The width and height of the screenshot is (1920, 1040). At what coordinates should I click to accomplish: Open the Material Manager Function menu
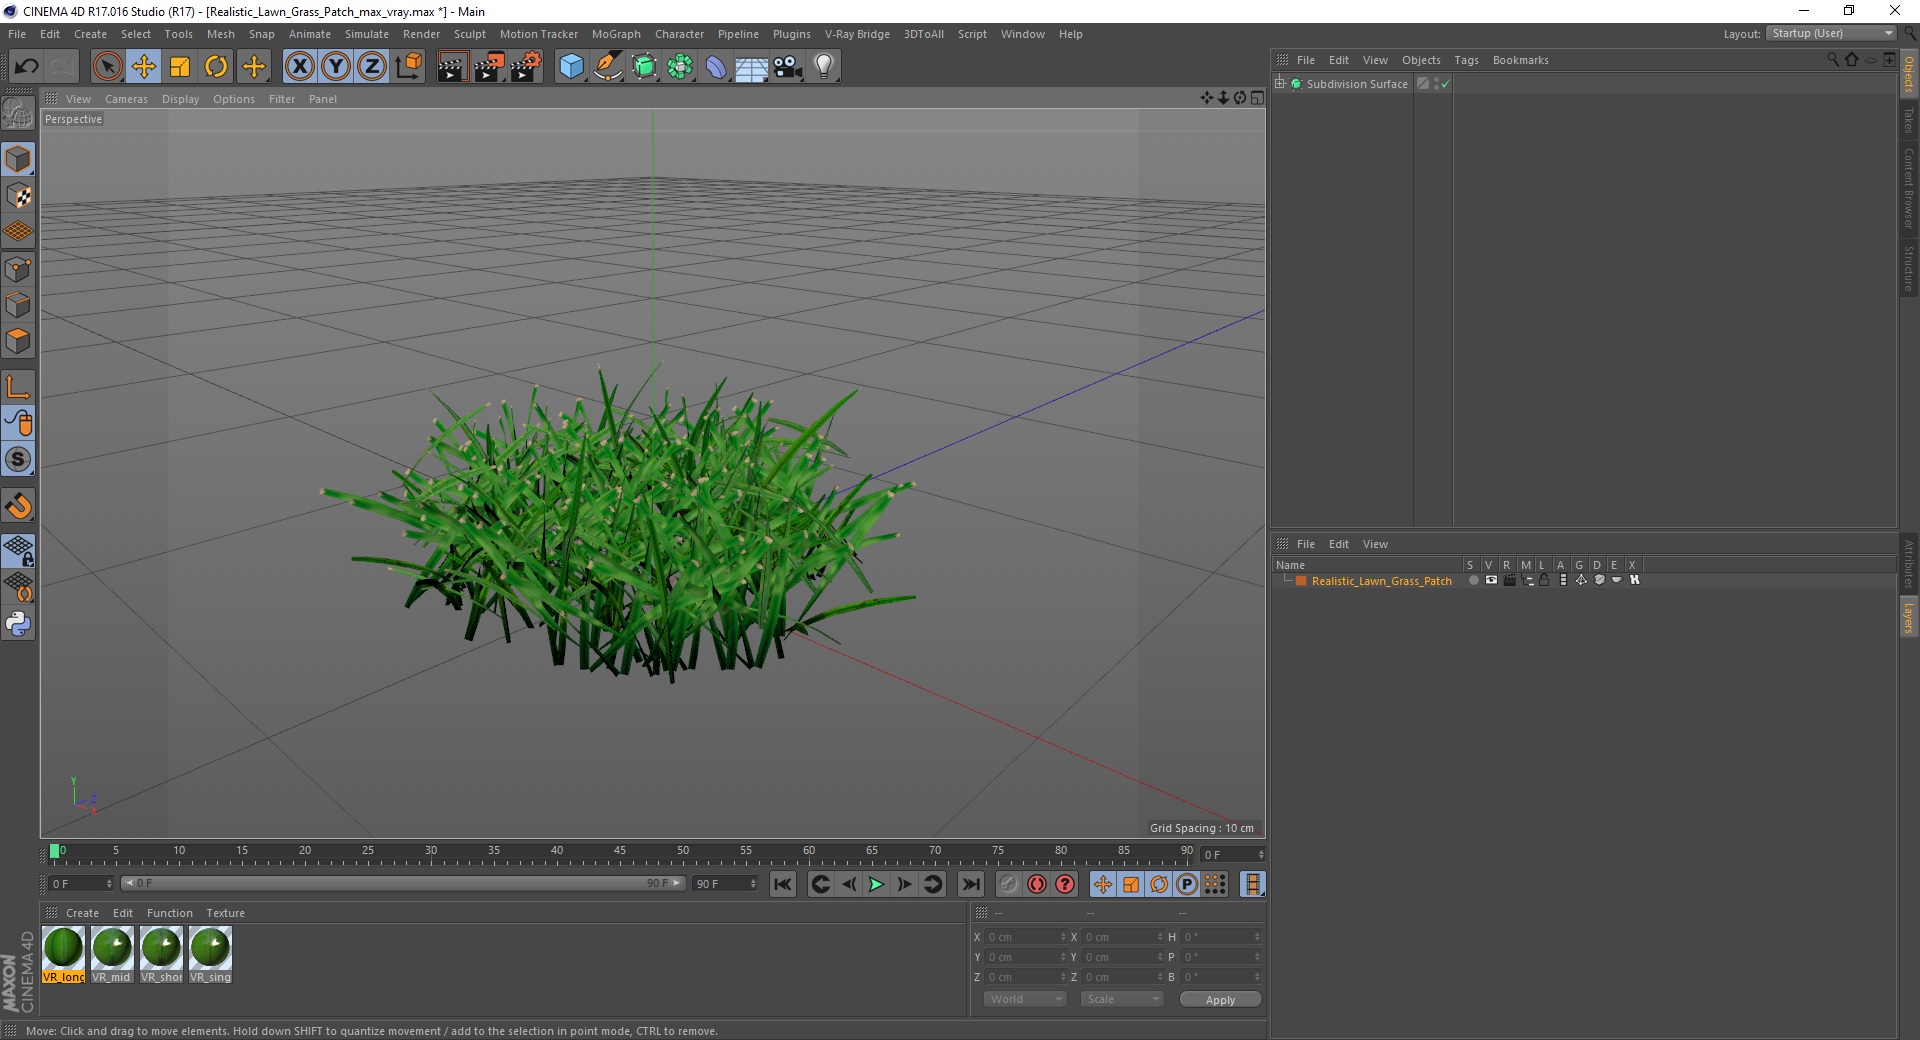170,913
